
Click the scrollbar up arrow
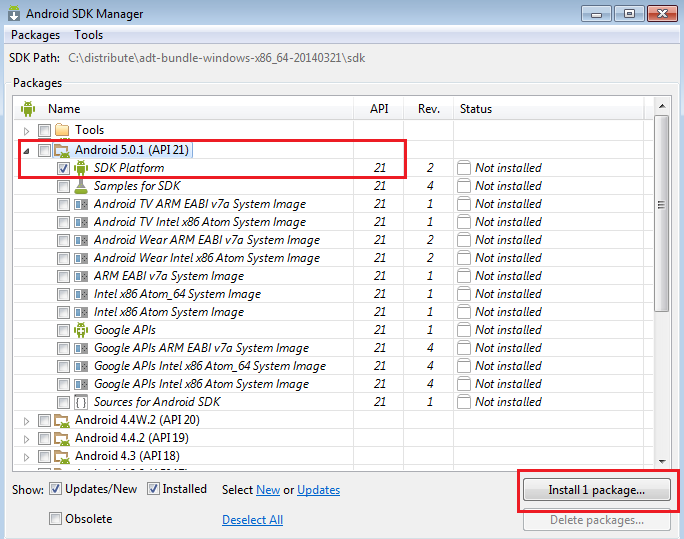point(662,106)
